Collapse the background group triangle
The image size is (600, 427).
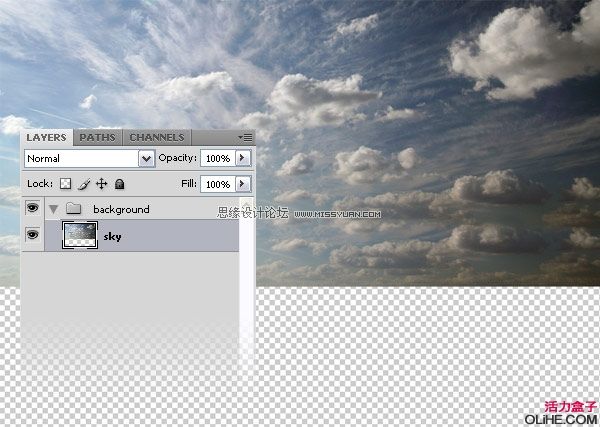click(53, 209)
